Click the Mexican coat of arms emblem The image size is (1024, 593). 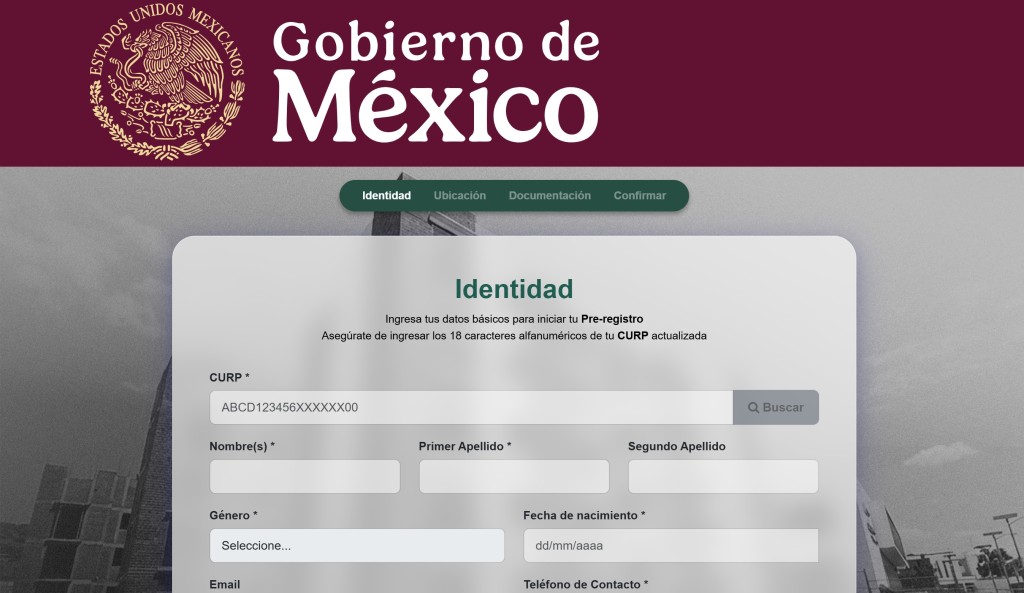(167, 81)
